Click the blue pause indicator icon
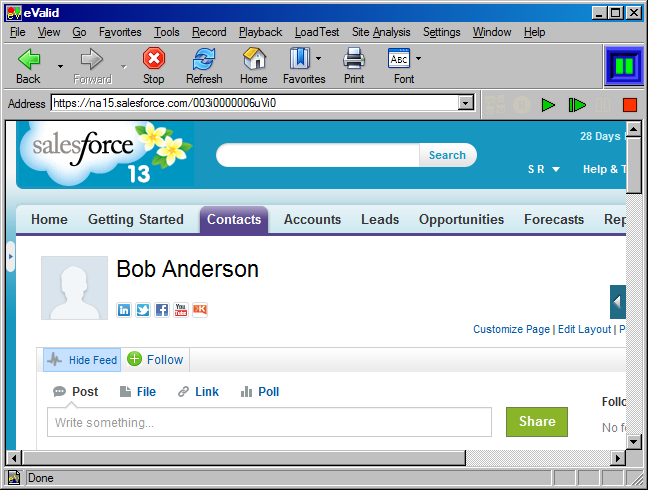 pos(624,66)
